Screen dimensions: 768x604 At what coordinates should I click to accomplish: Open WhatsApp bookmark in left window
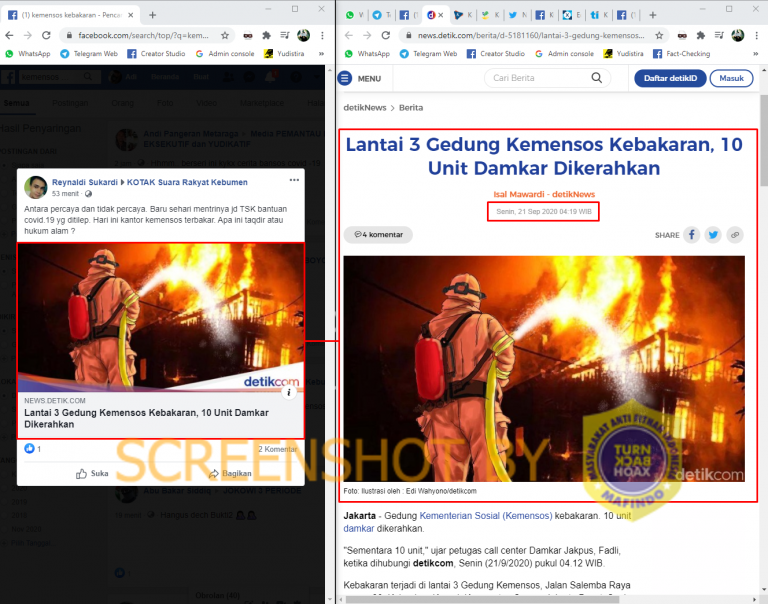(x=28, y=54)
